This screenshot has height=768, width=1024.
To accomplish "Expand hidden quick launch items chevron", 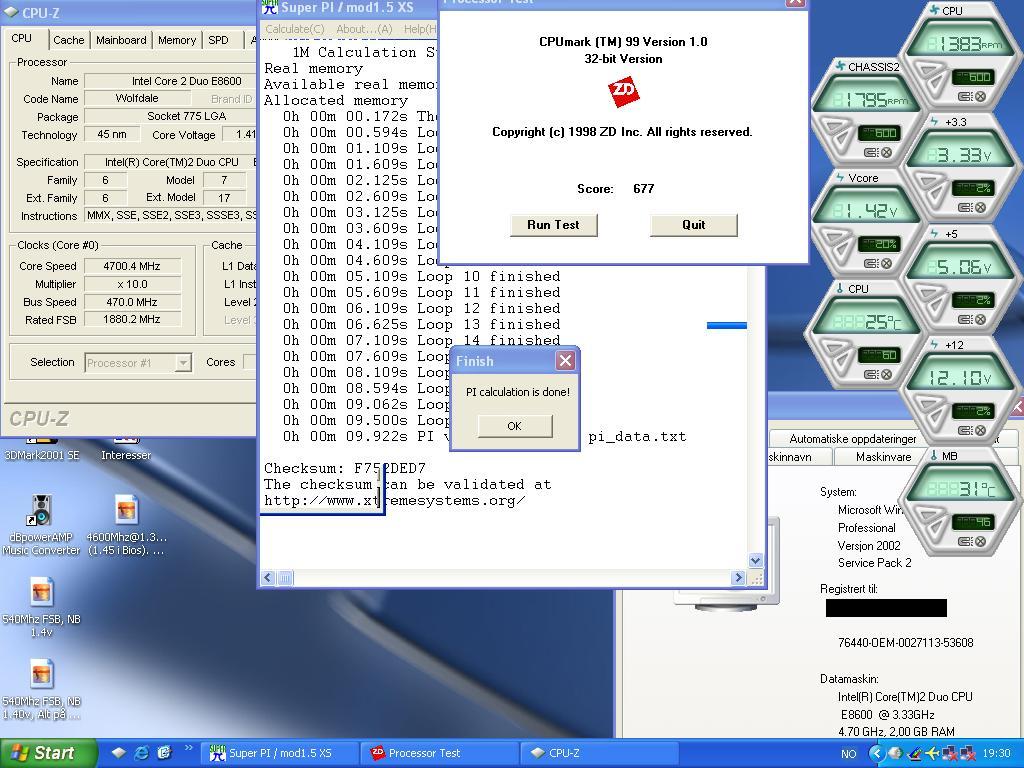I will (x=189, y=748).
